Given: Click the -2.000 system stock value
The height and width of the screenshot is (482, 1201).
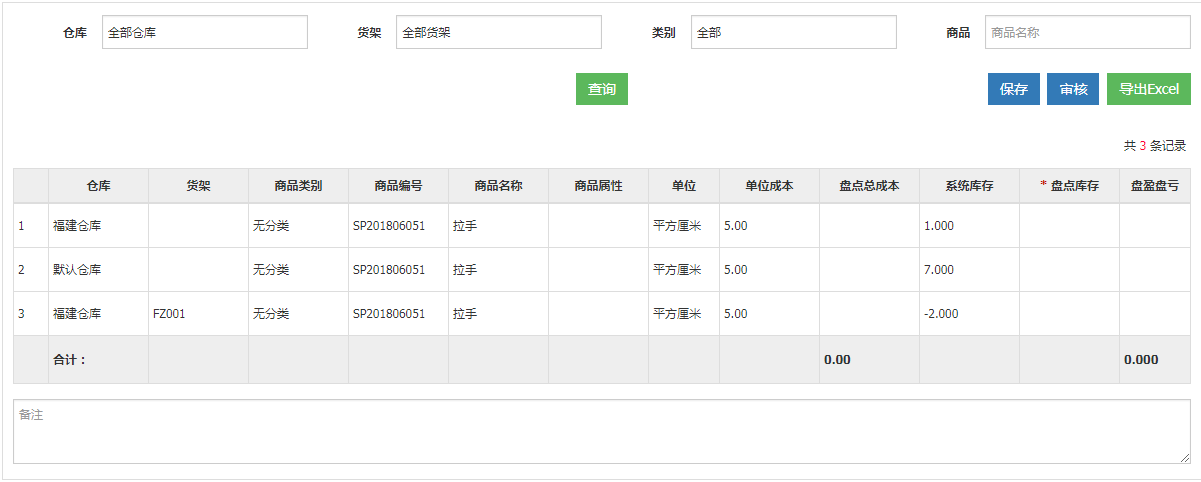Looking at the screenshot, I should click(x=941, y=314).
